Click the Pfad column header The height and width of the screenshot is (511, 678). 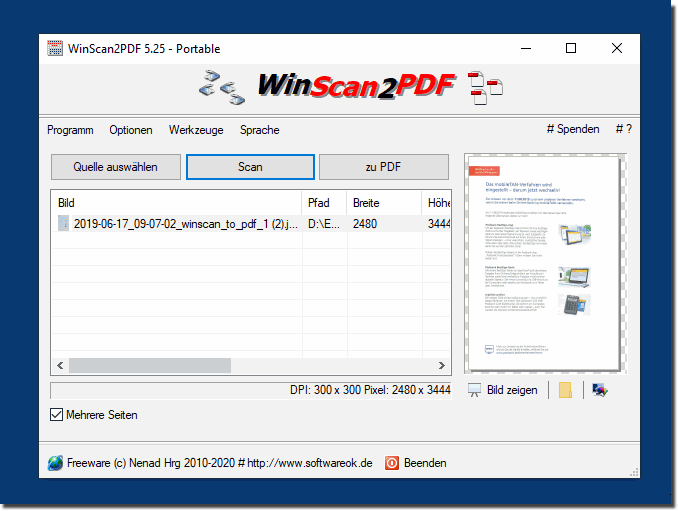pyautogui.click(x=324, y=203)
